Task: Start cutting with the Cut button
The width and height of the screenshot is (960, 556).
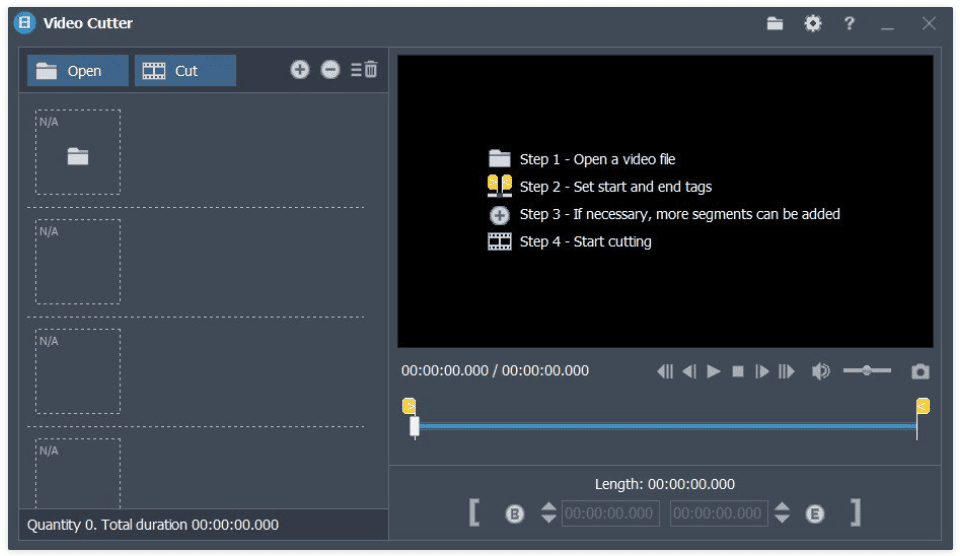Action: pos(185,71)
